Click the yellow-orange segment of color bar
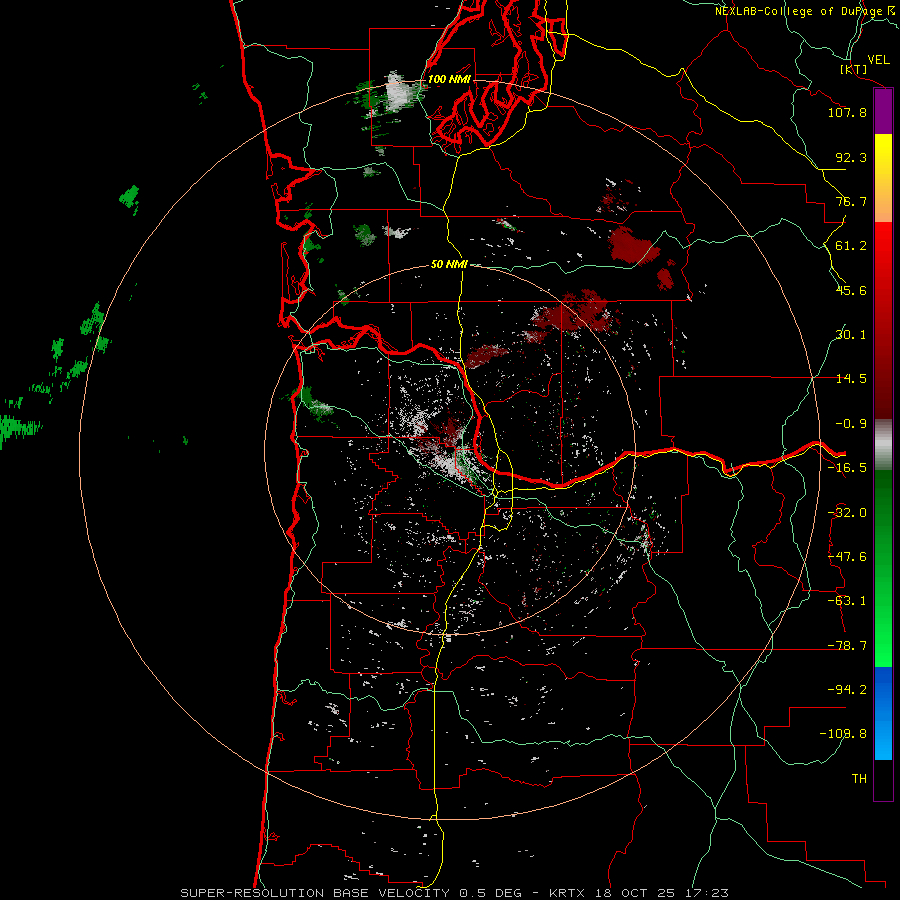Screen dimensions: 900x900 click(883, 178)
